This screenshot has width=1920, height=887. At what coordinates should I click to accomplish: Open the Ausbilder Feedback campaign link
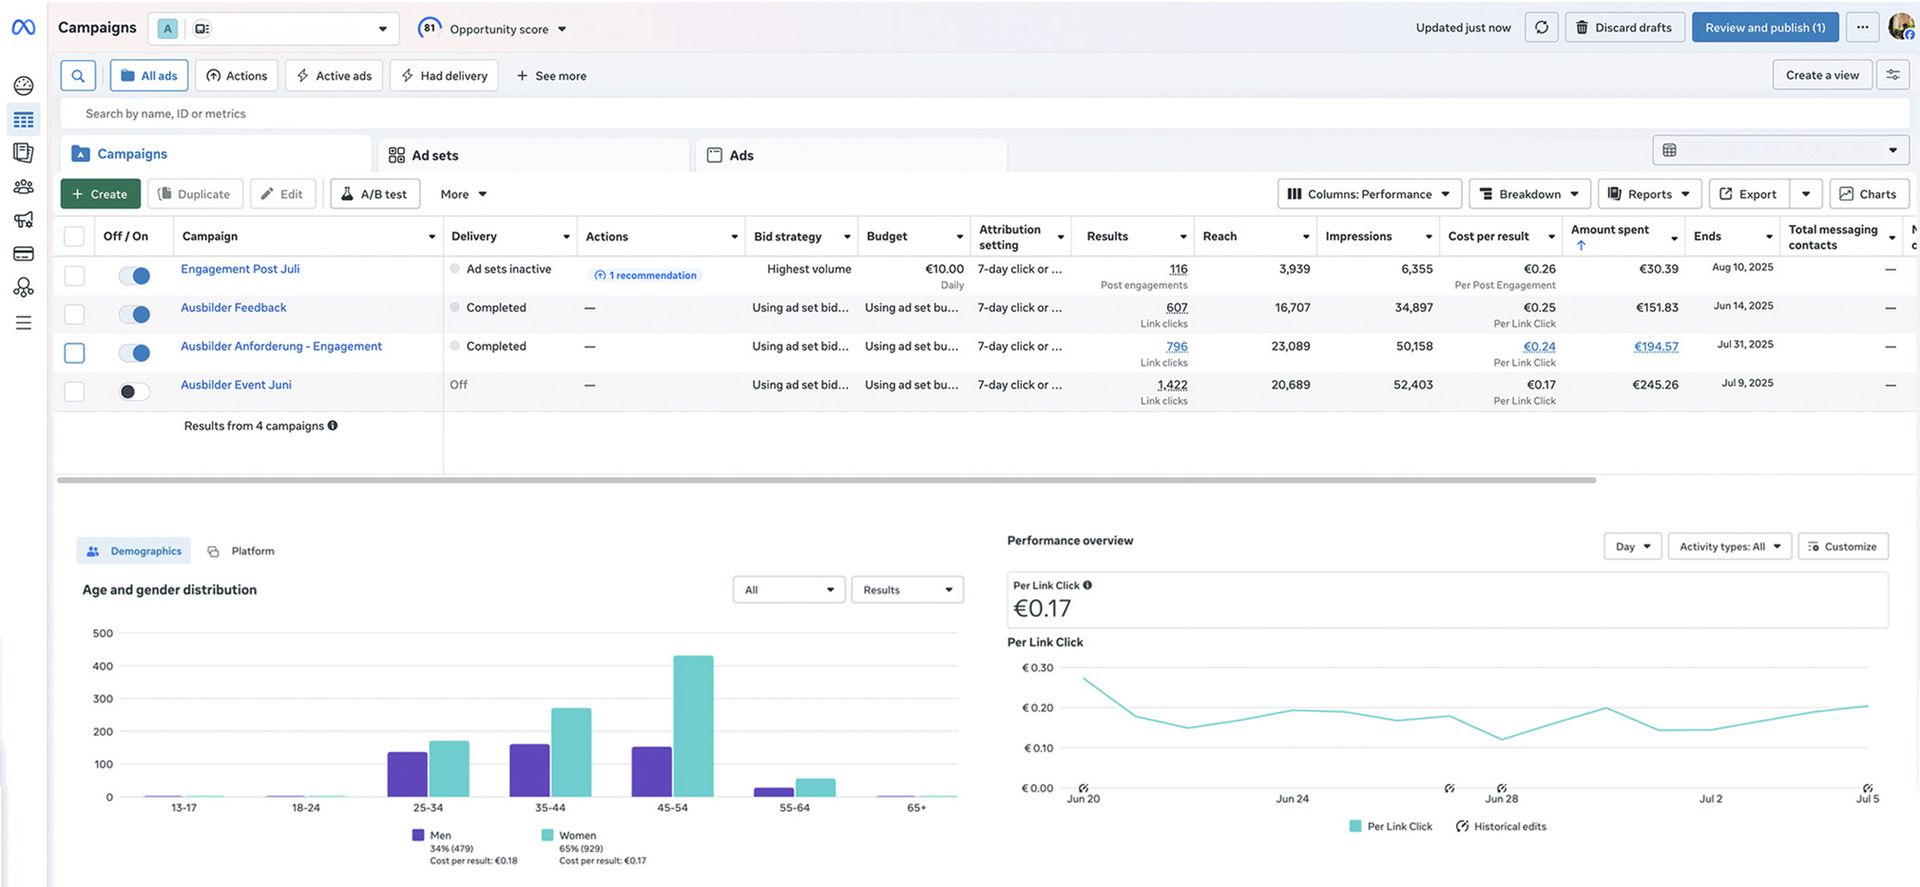click(x=233, y=308)
